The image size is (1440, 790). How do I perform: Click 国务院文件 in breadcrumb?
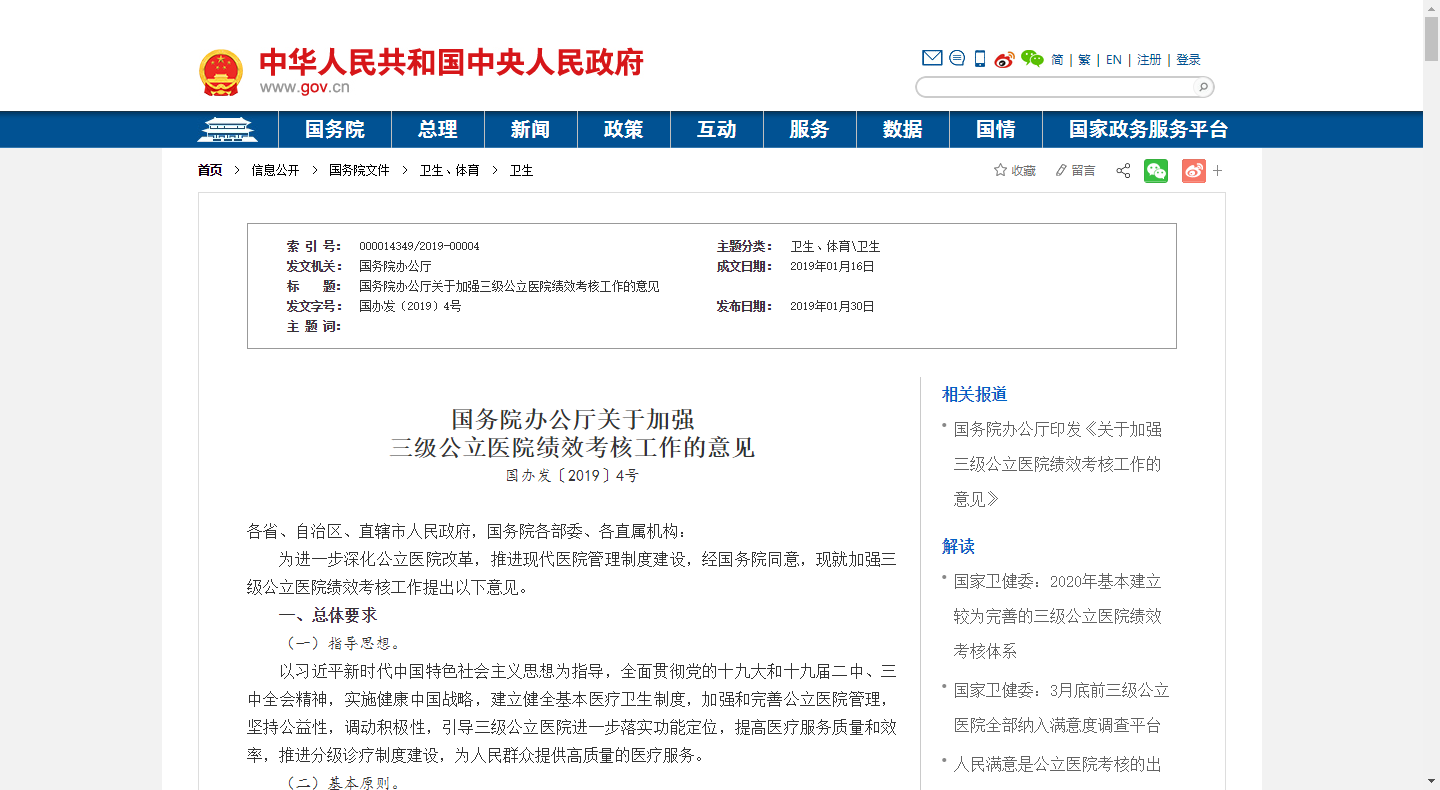point(359,171)
